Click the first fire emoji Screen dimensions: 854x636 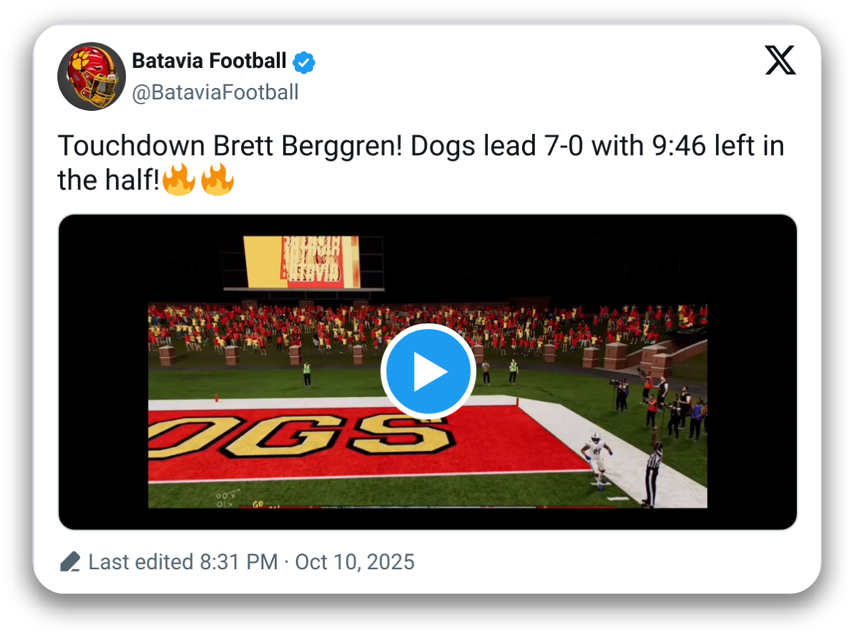[x=179, y=181]
